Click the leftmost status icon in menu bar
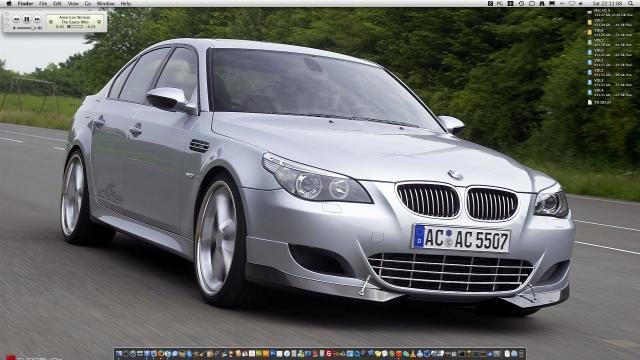This screenshot has height=360, width=640. [x=490, y=3]
